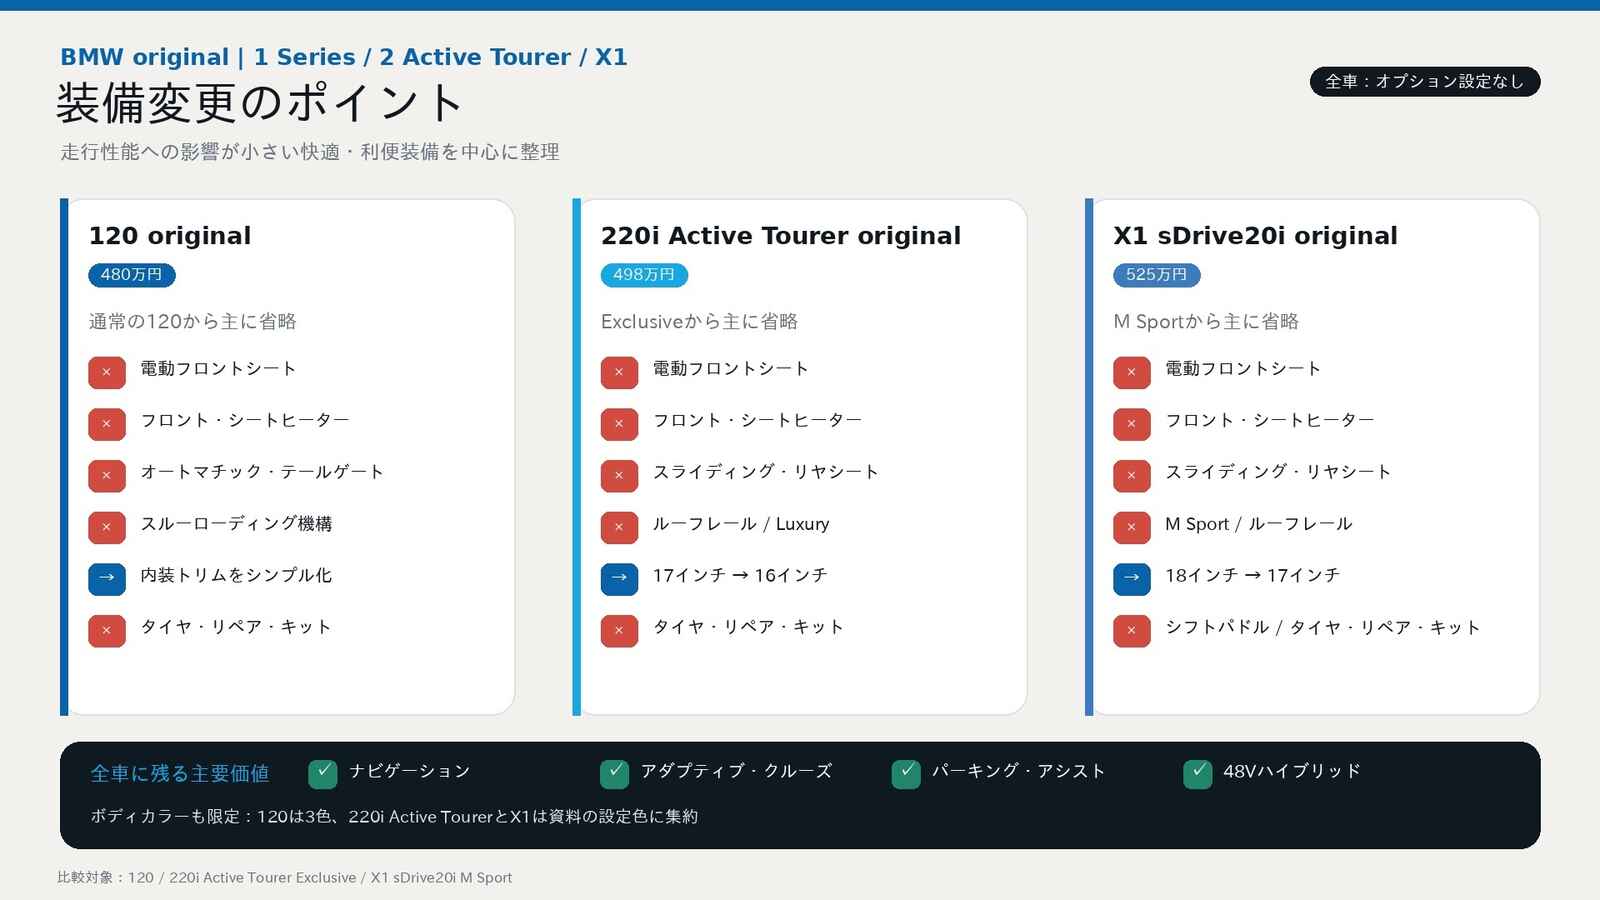The width and height of the screenshot is (1600, 900).
Task: Click the red X icon next to オートマチック・テールゲート
Action: pyautogui.click(x=107, y=476)
